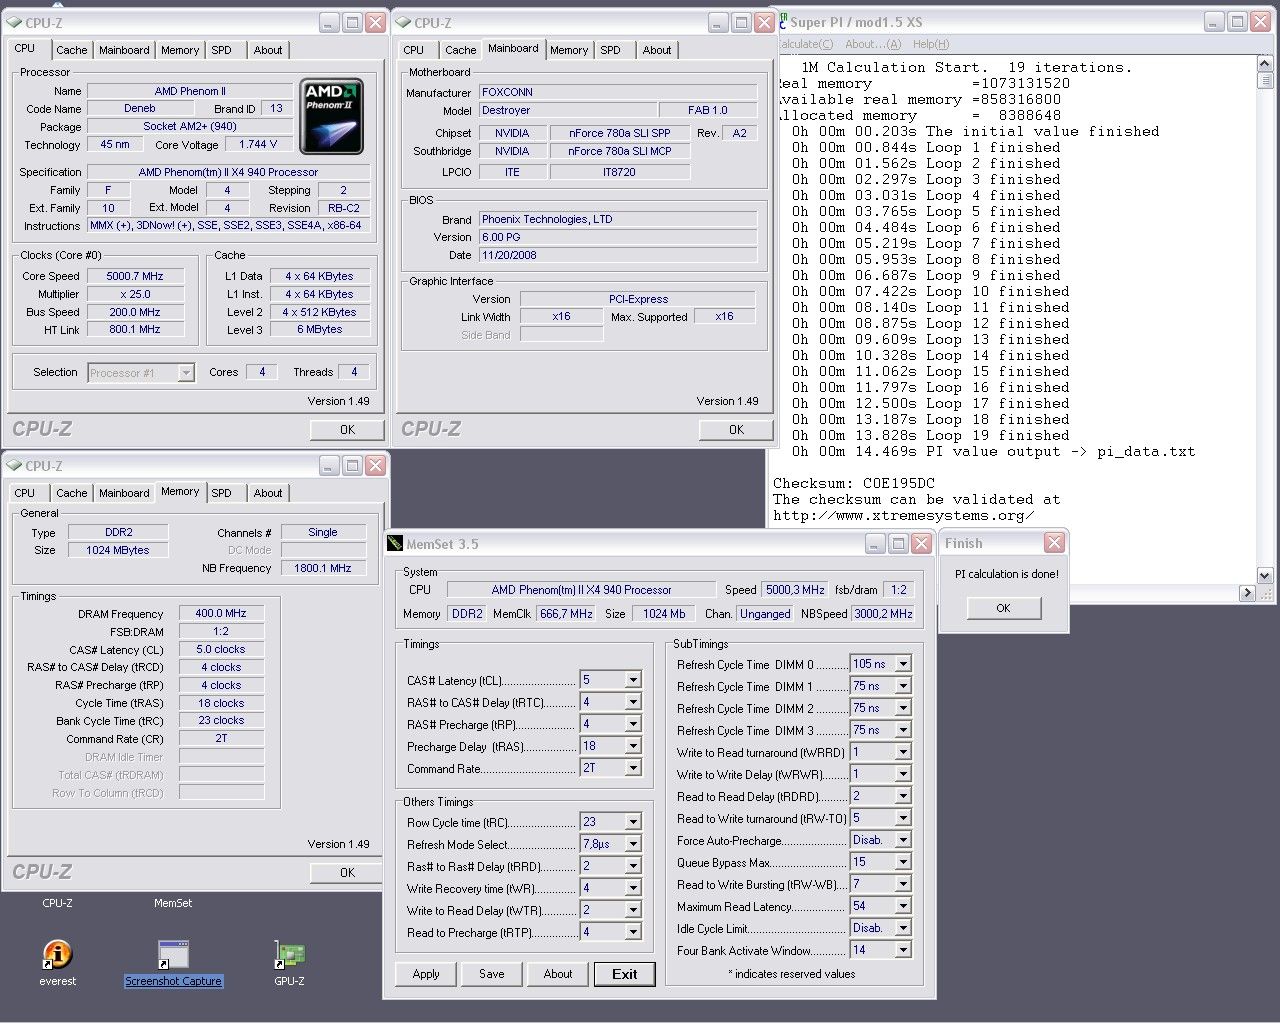The width and height of the screenshot is (1280, 1024).
Task: Click the AMD Phenom II processor logo
Action: (332, 117)
